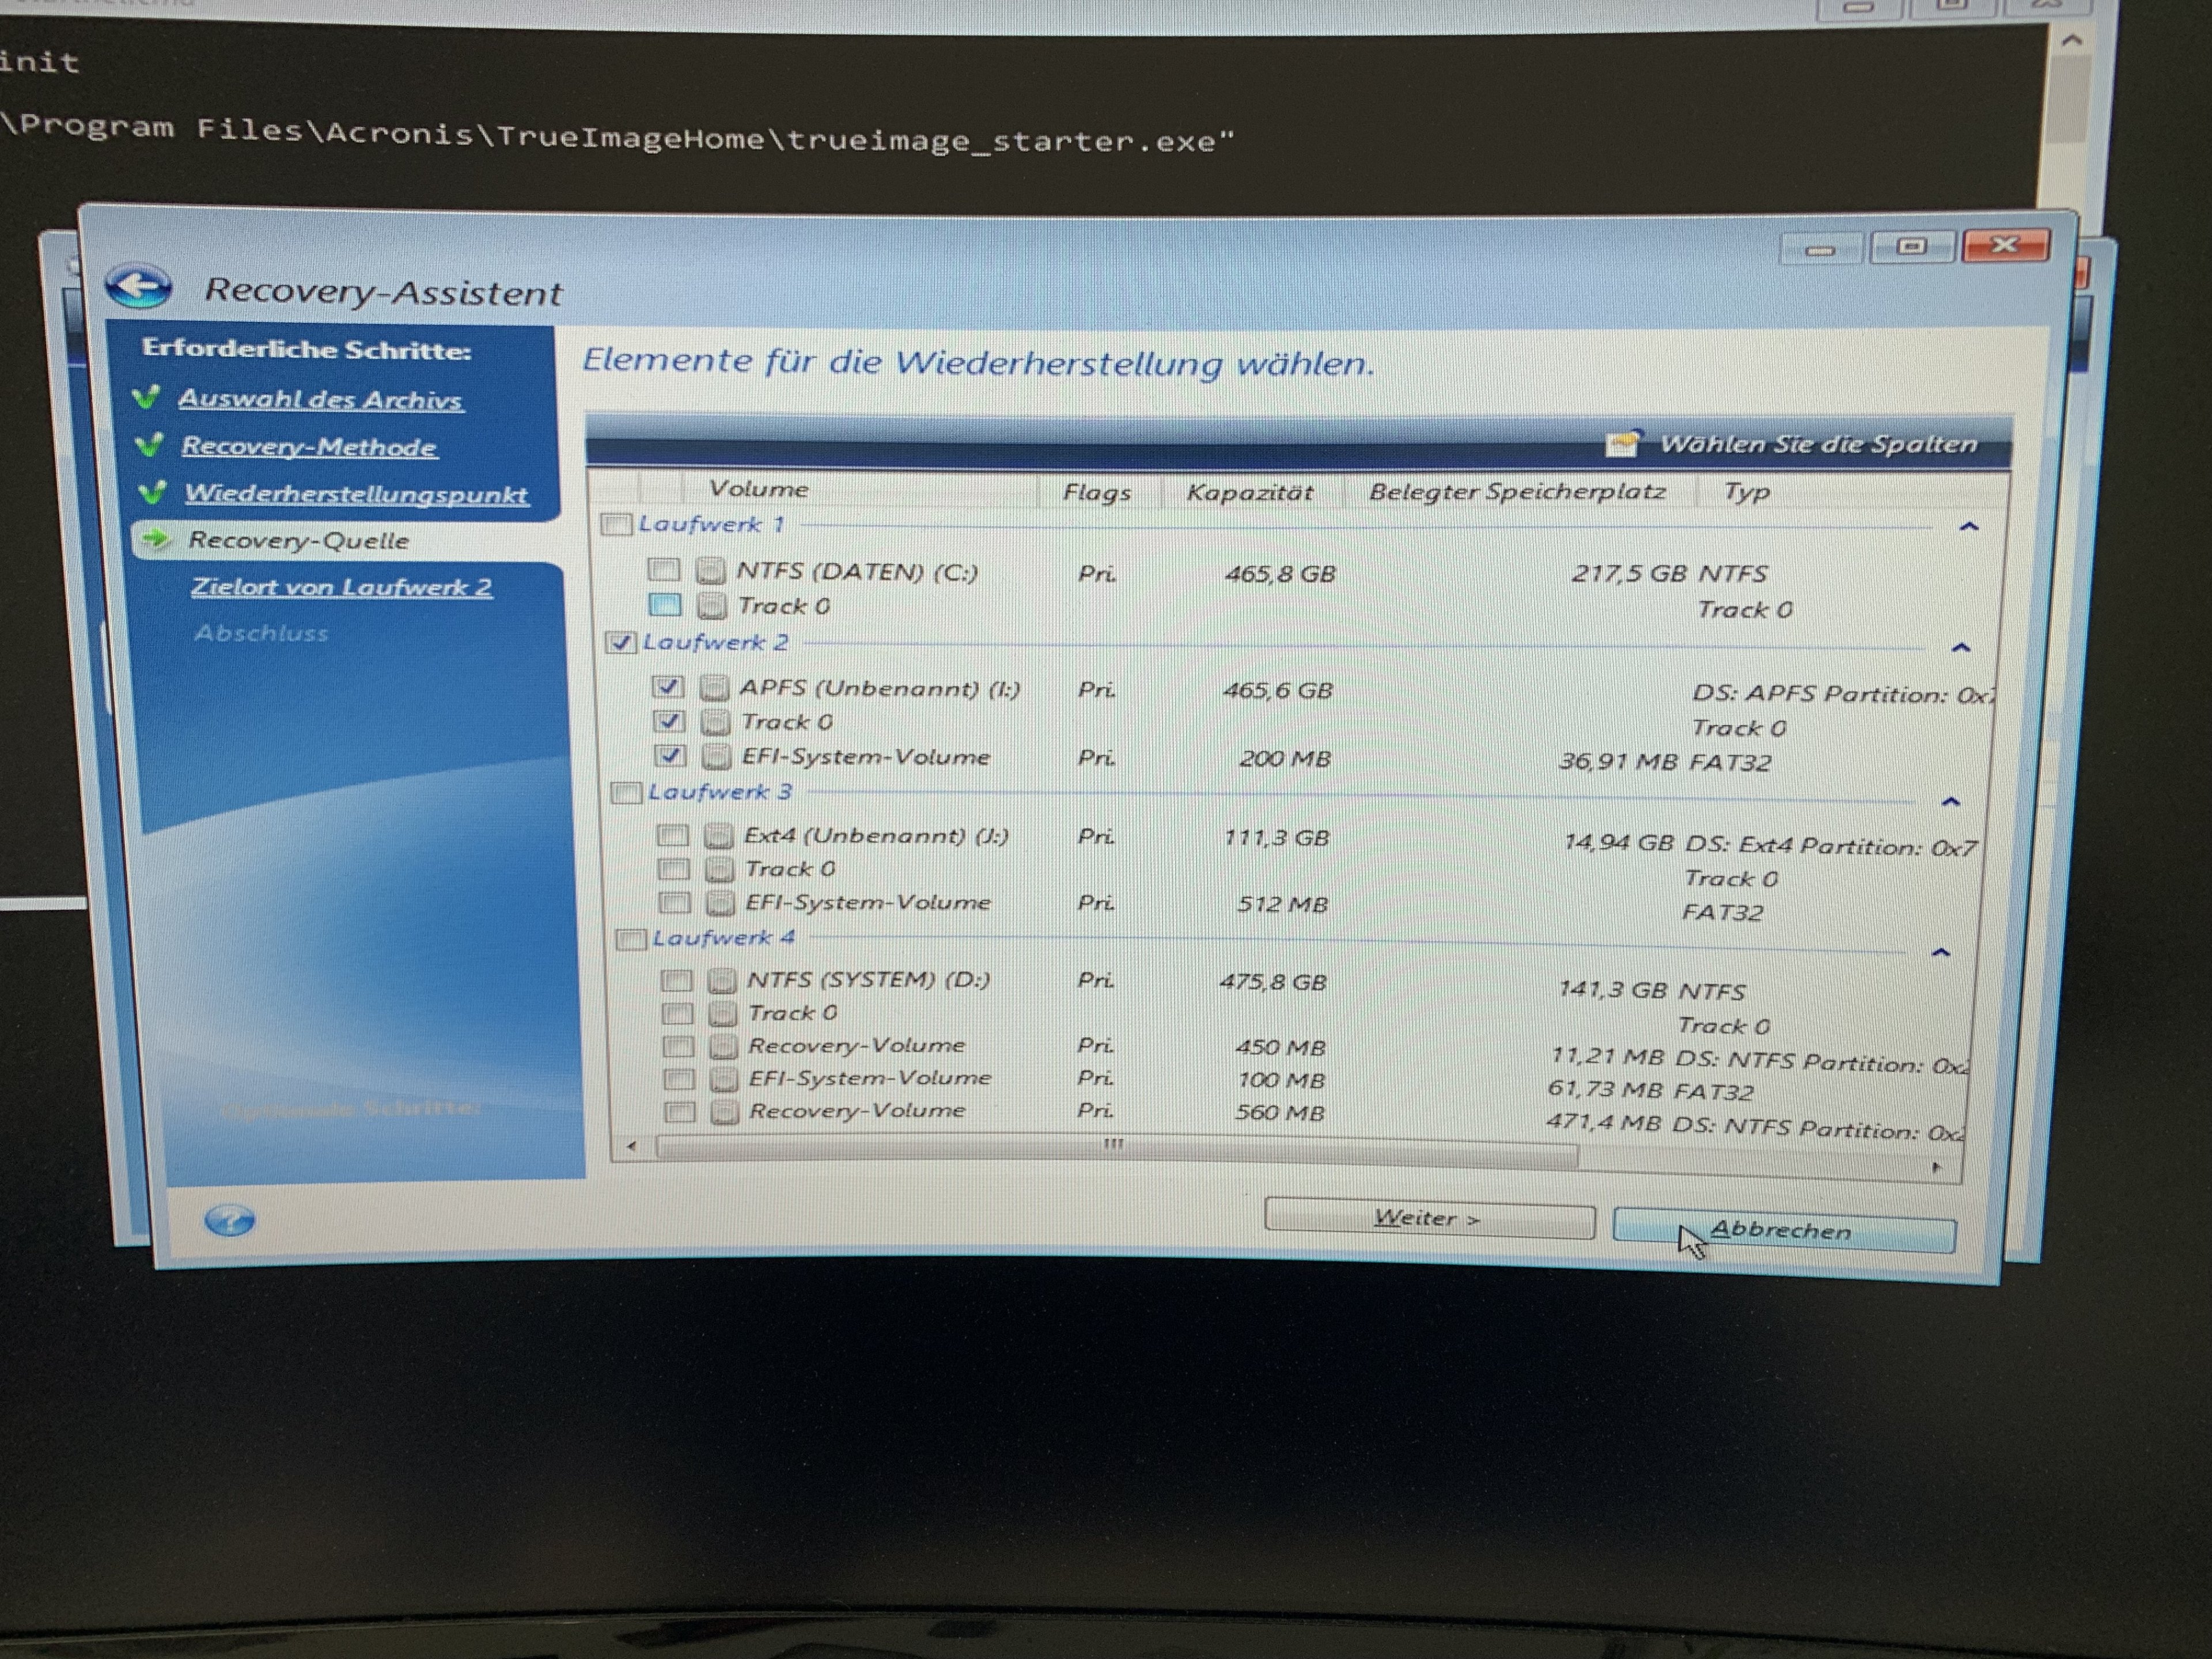Go to Zielort von Laufwerk 2 step

341,587
